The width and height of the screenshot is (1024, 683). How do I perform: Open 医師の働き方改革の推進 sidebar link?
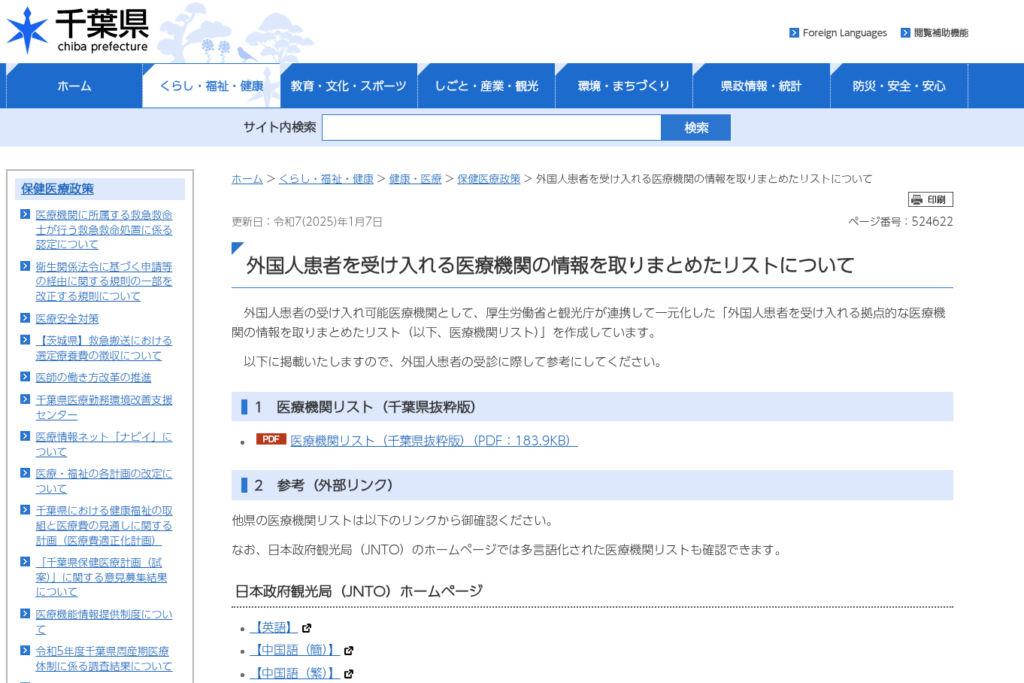(93, 378)
